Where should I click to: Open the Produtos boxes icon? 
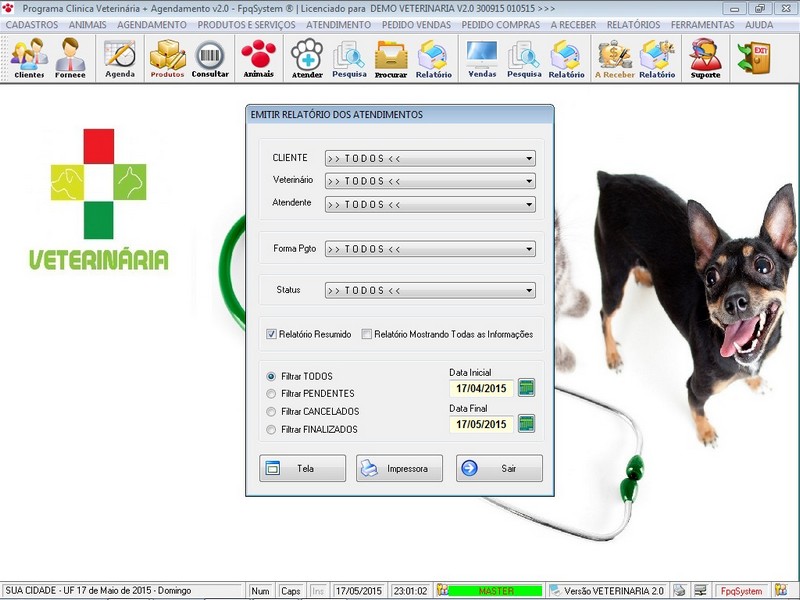pos(167,58)
